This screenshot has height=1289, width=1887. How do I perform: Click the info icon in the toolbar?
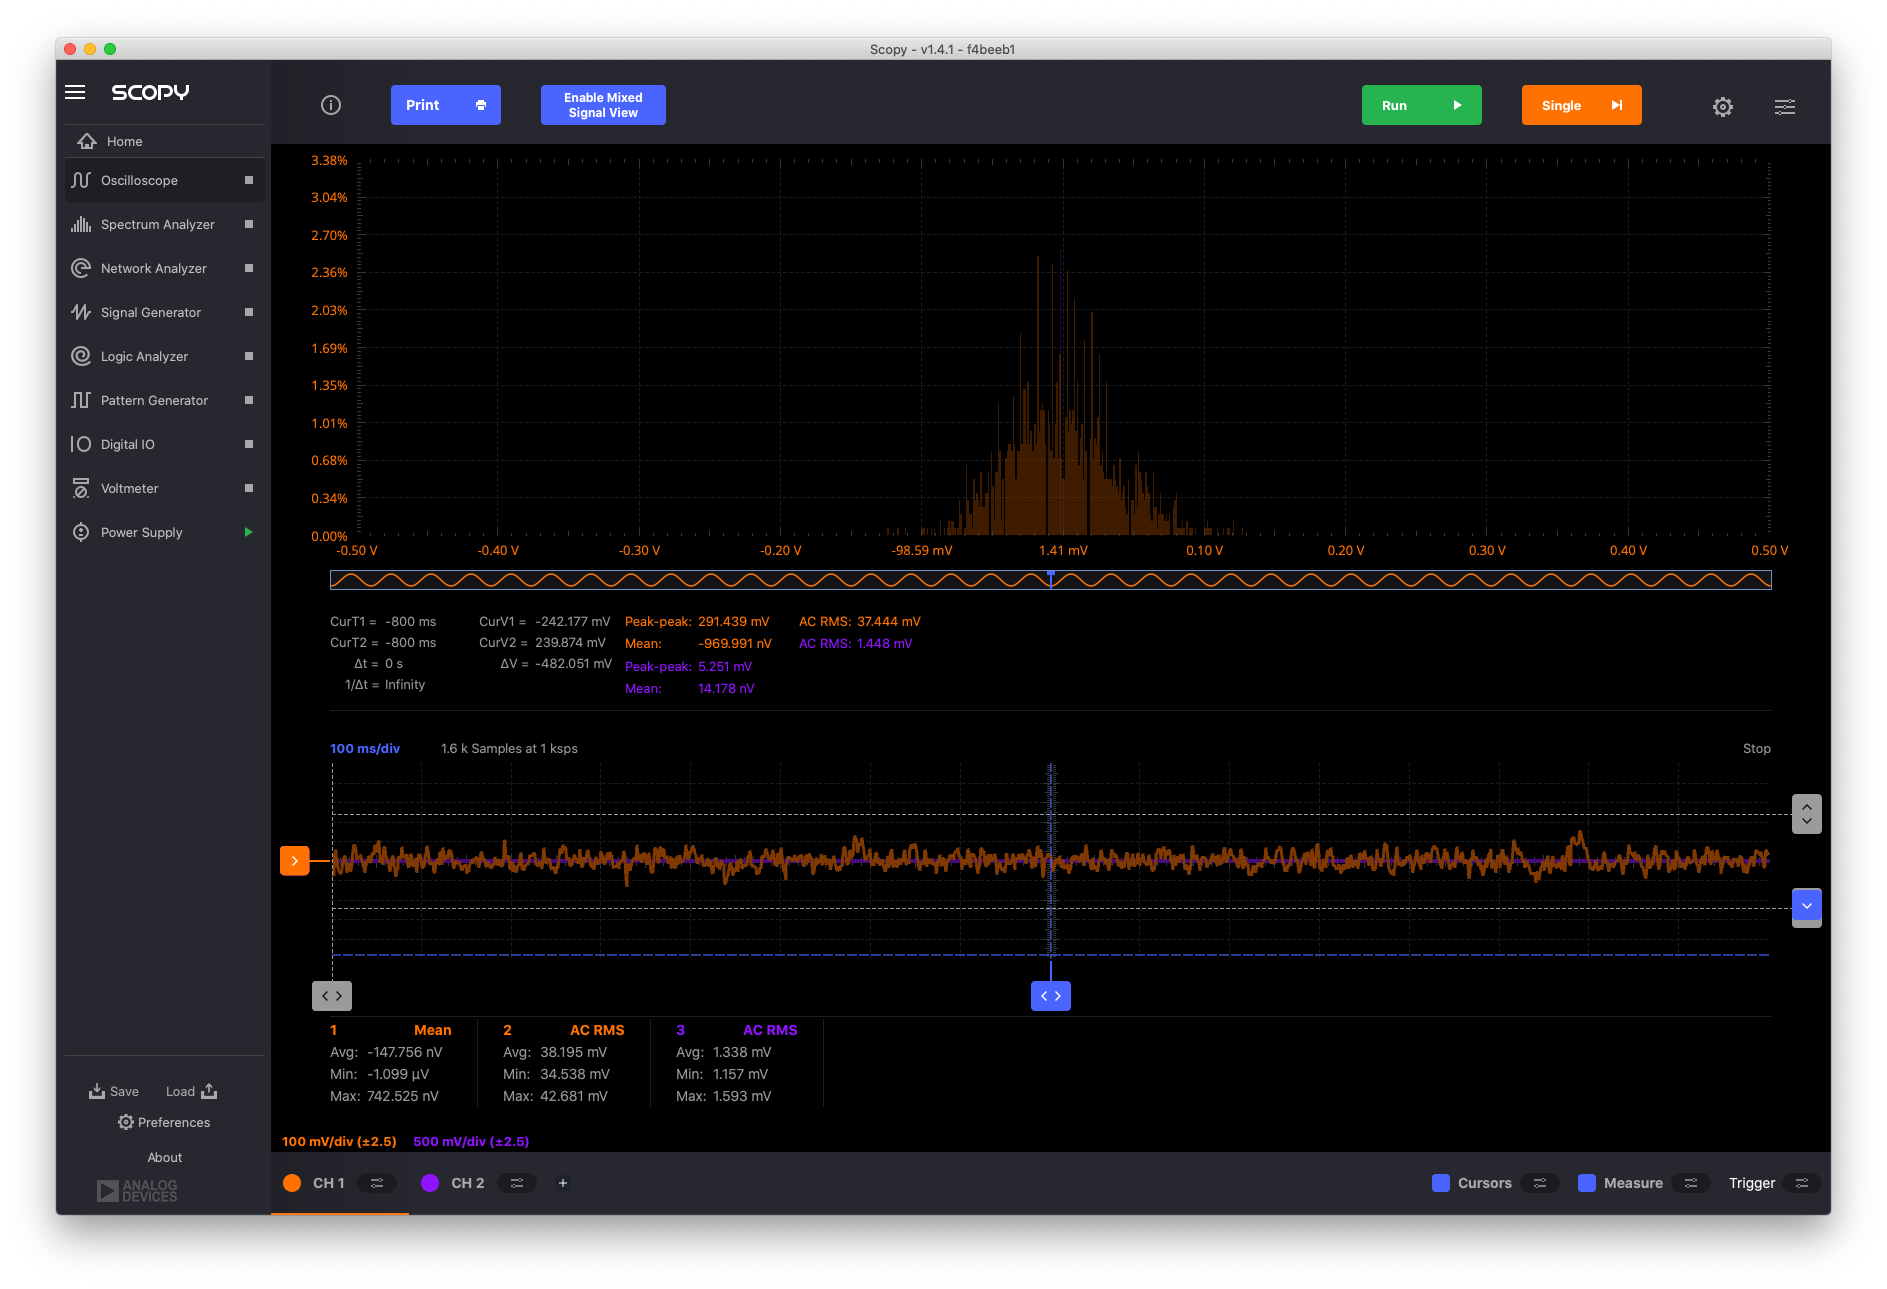pyautogui.click(x=331, y=105)
